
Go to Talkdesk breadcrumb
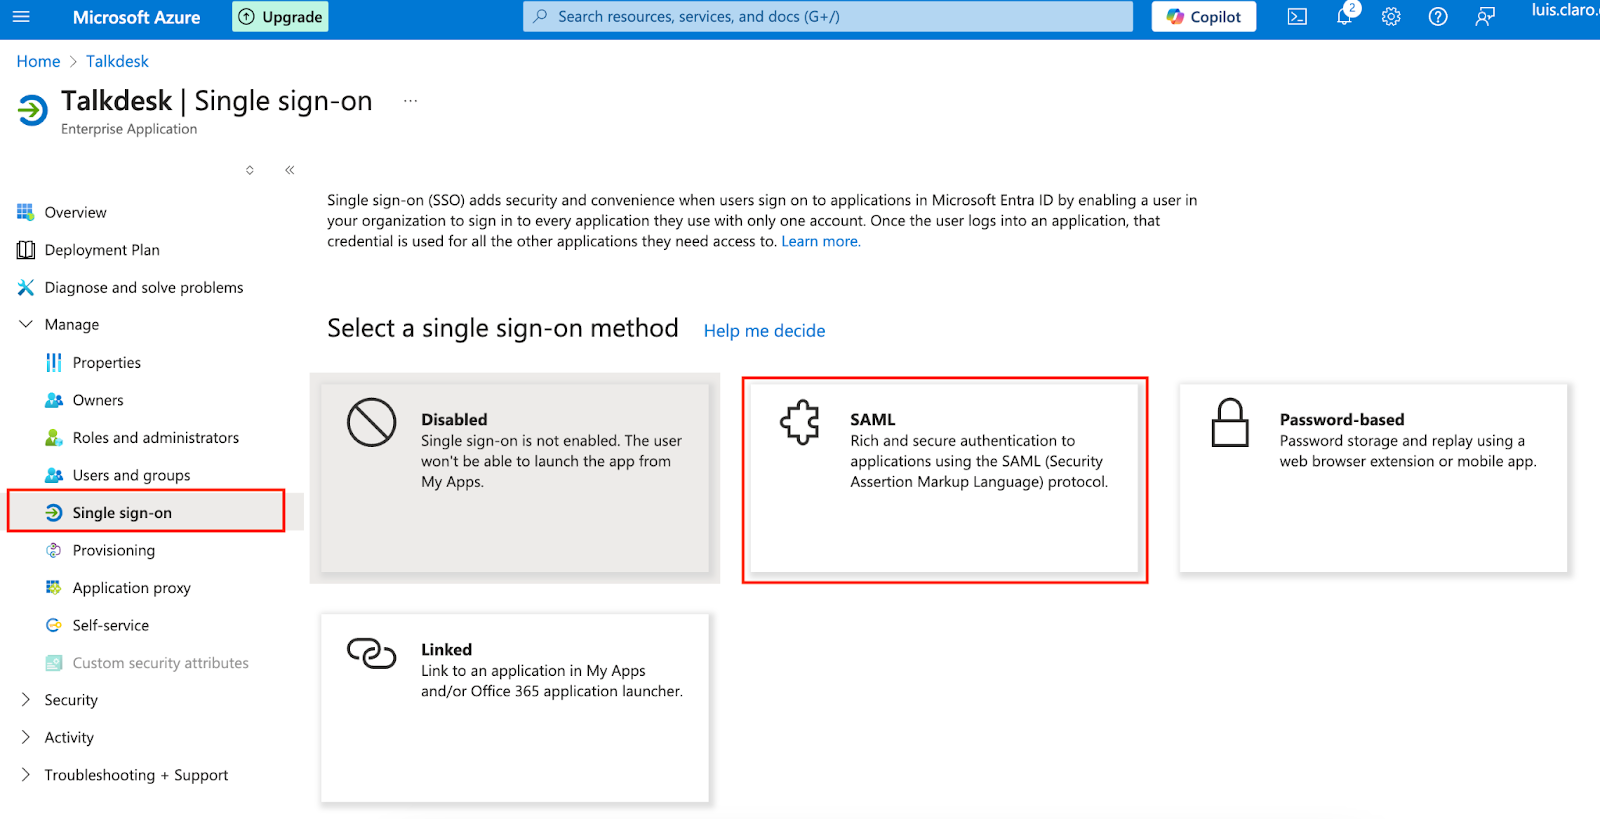tap(117, 61)
